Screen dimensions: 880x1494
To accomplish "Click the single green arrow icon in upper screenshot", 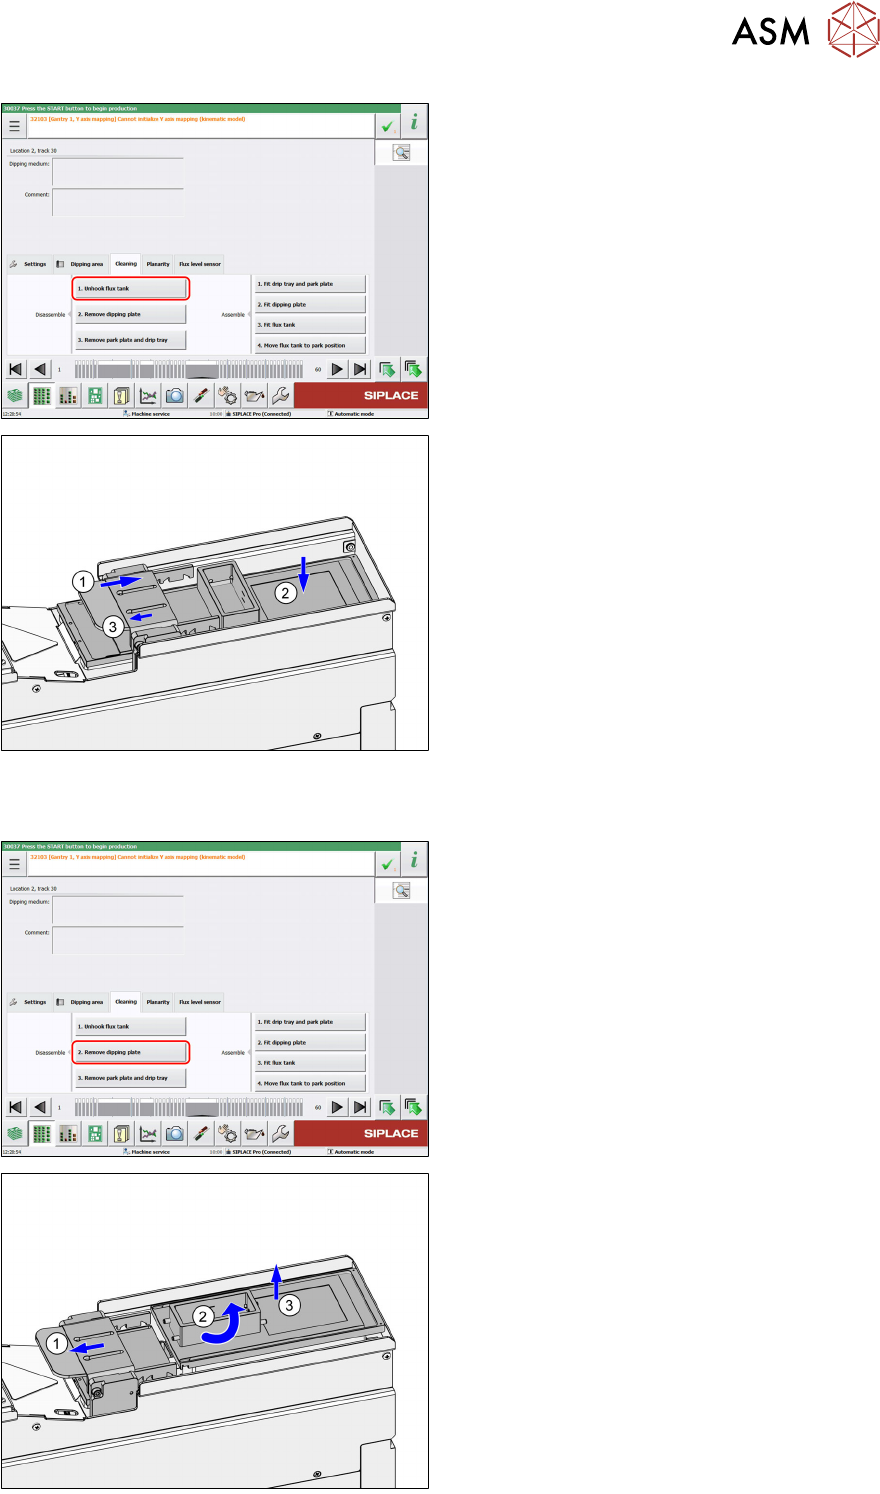I will click(x=388, y=370).
